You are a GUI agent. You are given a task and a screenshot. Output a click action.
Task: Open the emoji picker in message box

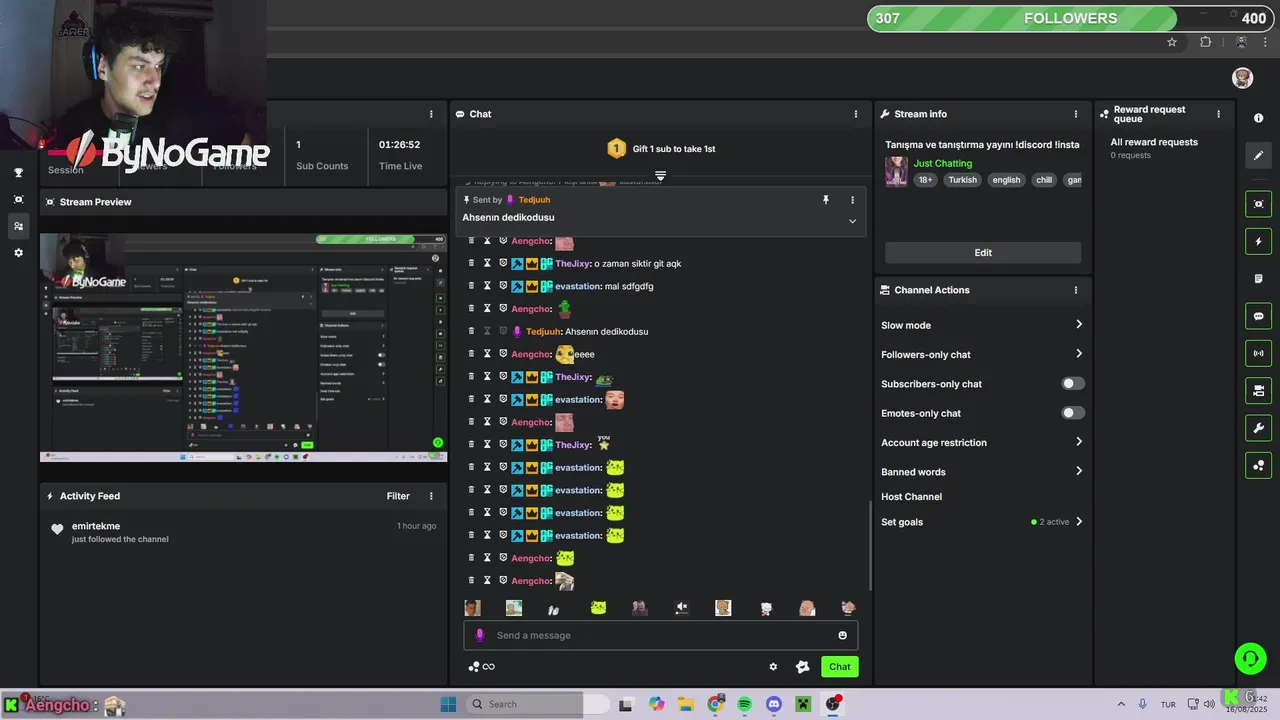(x=842, y=635)
